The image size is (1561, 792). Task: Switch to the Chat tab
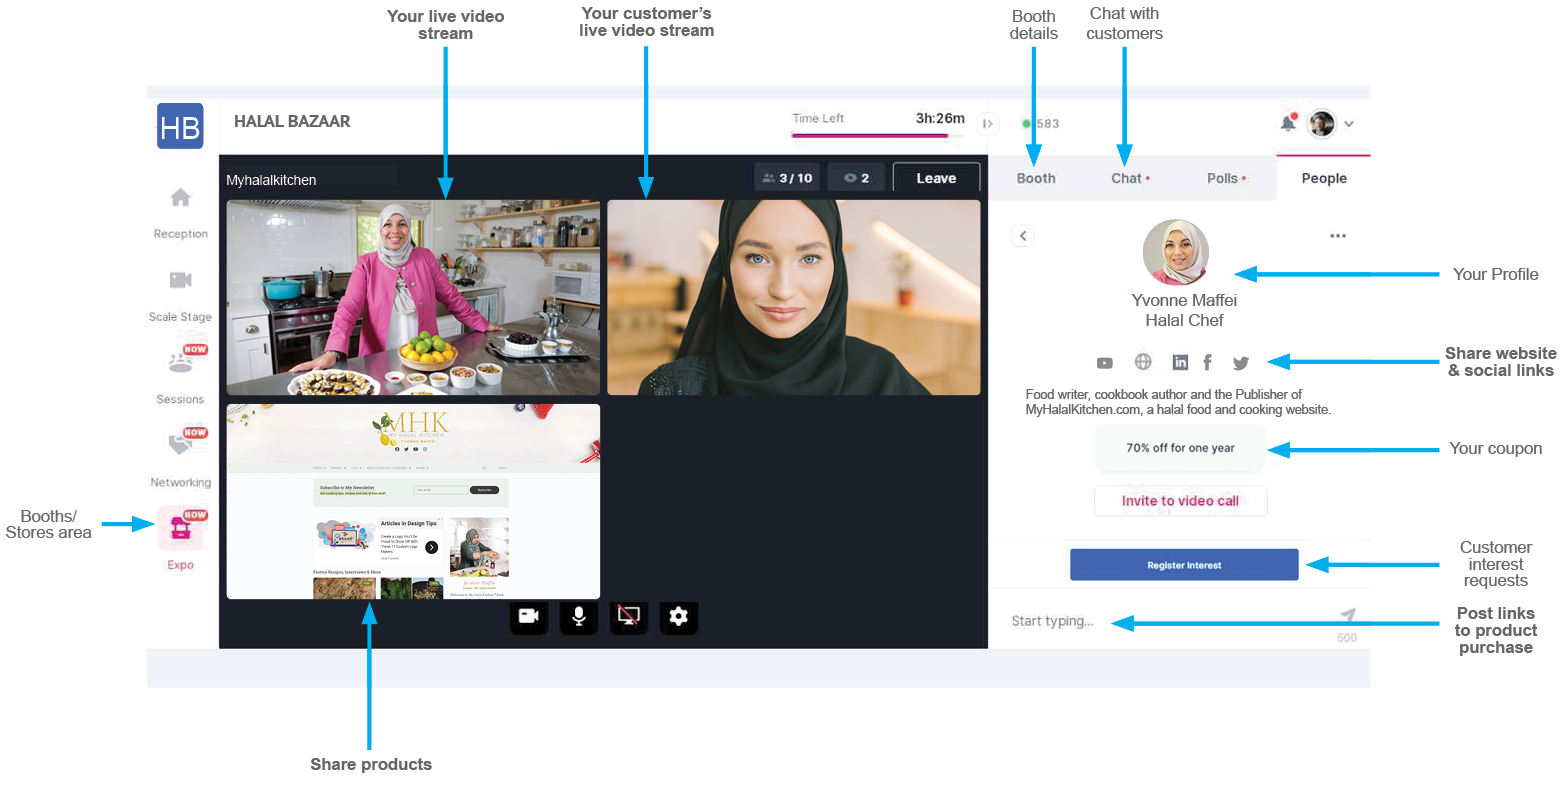click(x=1130, y=178)
